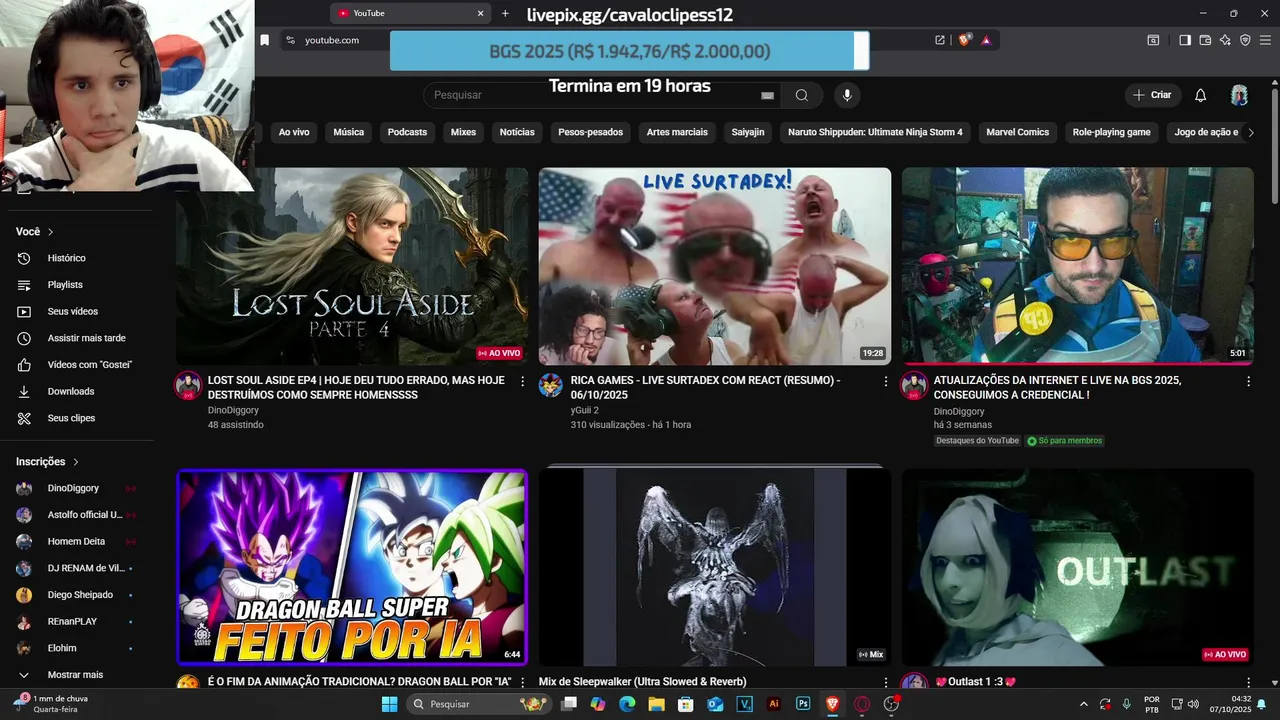Close the YouTube tab
Screen dimensions: 1280x720
[x=480, y=13]
